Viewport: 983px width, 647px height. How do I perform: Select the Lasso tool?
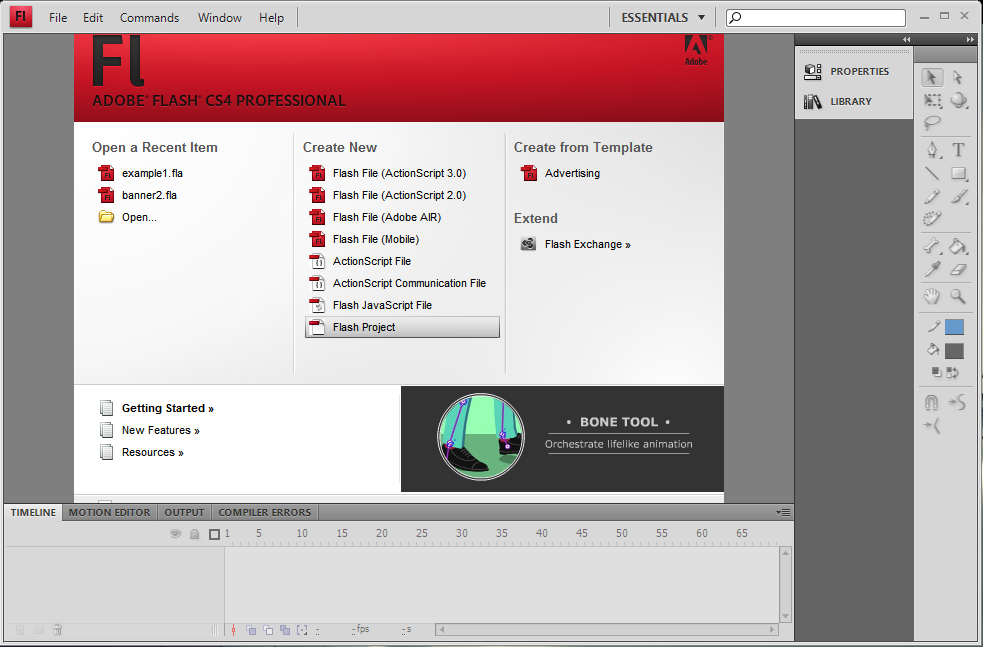pyautogui.click(x=932, y=123)
